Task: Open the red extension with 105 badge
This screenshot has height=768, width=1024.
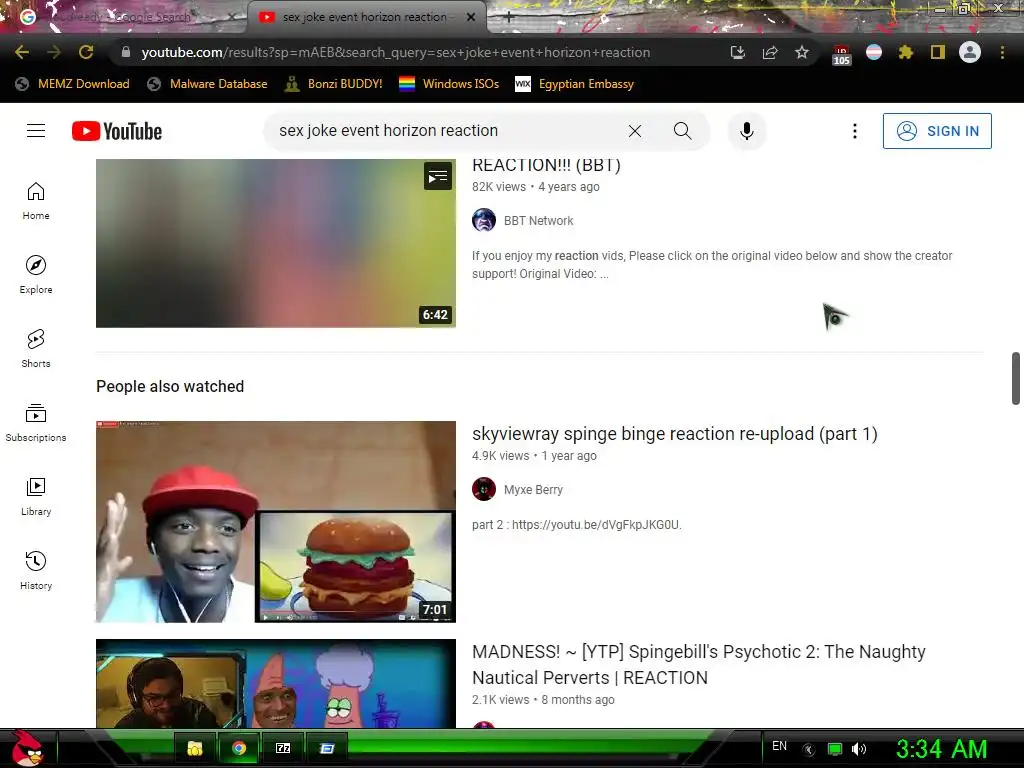Action: pos(841,54)
